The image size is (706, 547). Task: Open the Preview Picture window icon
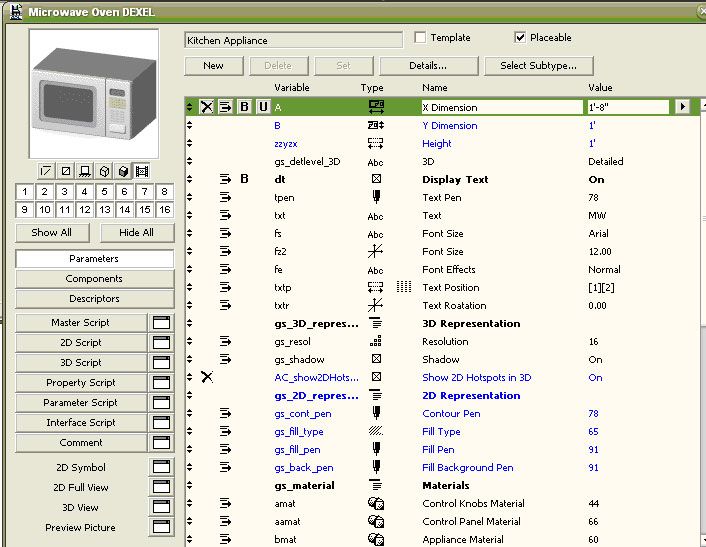161,527
